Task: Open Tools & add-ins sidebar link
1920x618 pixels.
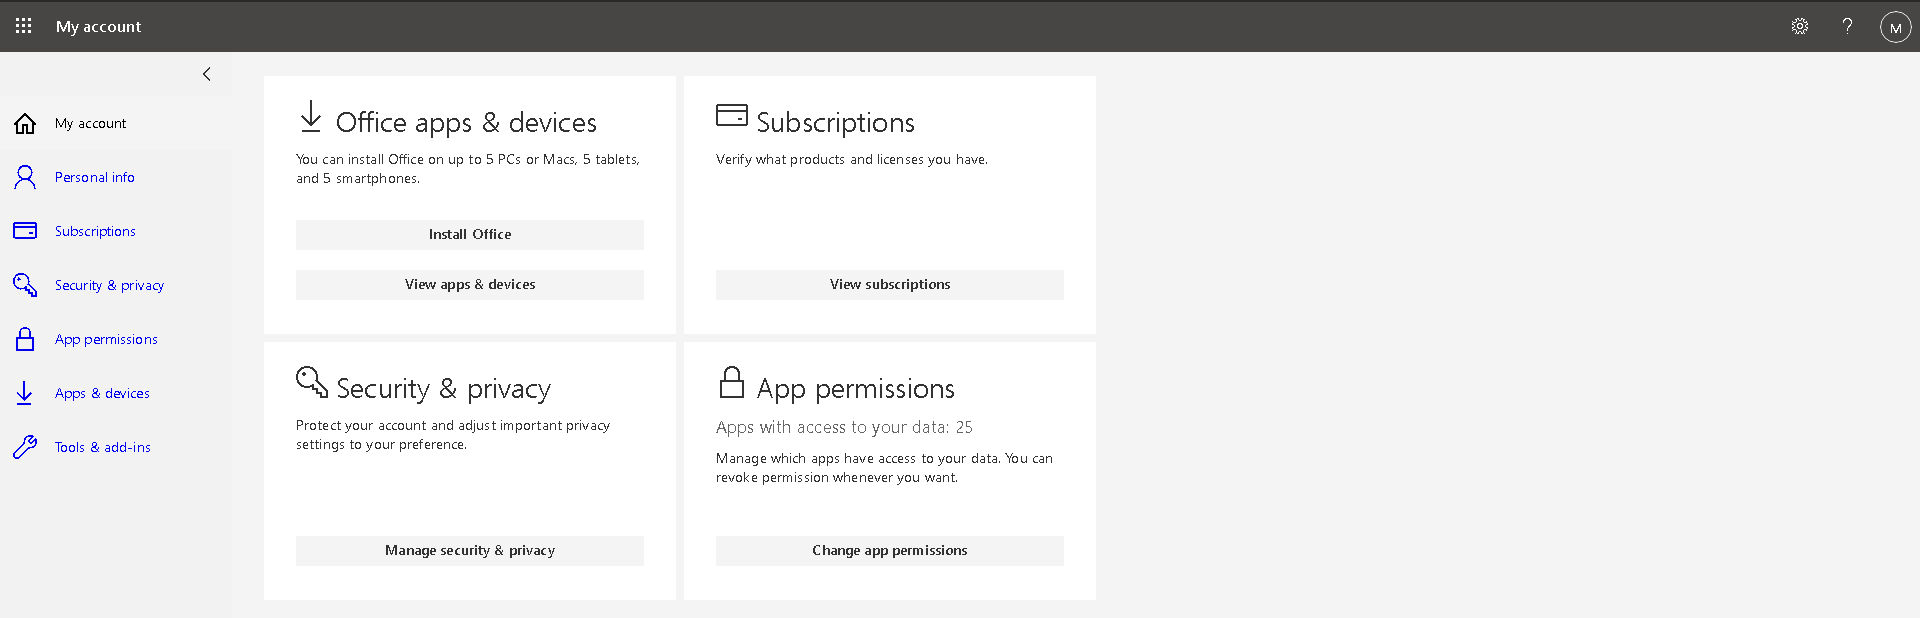Action: pyautogui.click(x=103, y=448)
